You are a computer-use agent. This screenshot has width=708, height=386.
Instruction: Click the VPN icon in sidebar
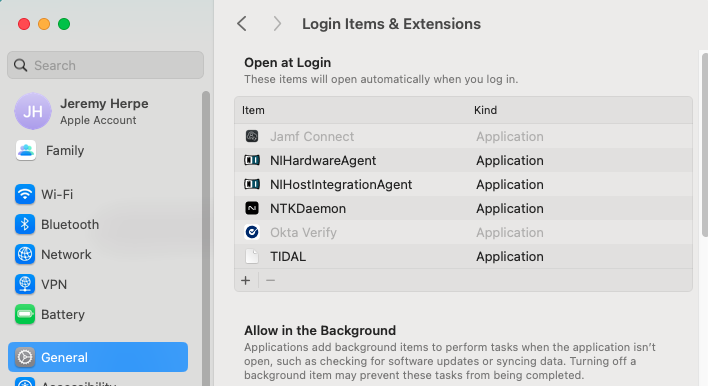[25, 284]
